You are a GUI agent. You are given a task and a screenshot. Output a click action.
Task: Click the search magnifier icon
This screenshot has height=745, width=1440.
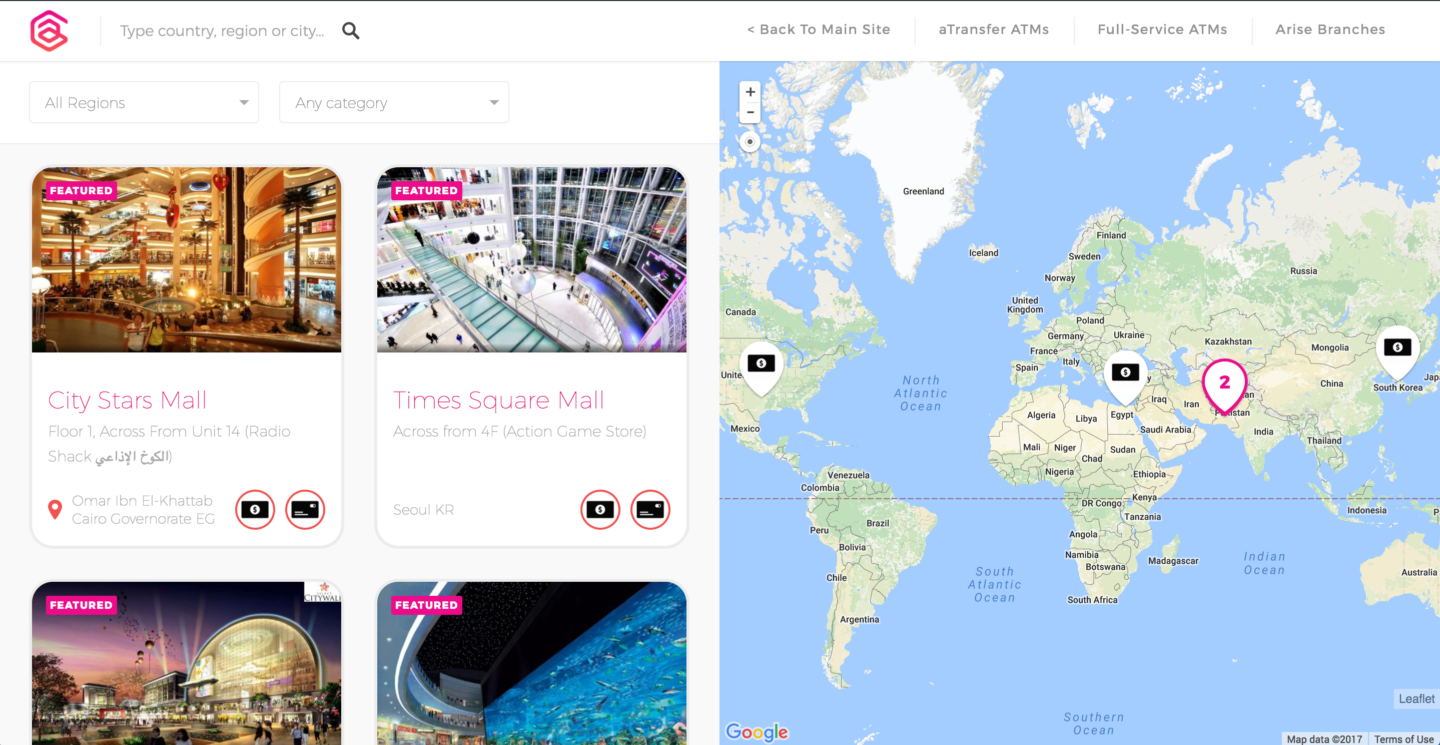click(x=351, y=31)
